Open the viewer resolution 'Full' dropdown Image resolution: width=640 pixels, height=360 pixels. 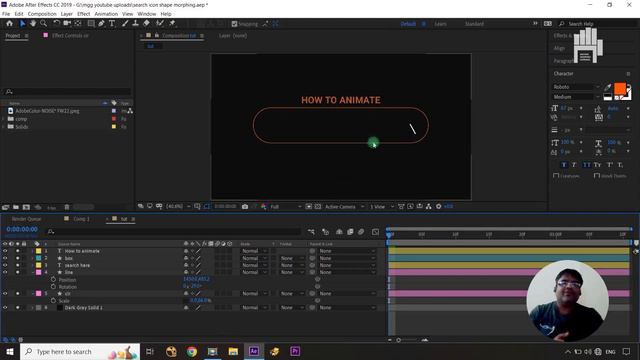[286, 207]
